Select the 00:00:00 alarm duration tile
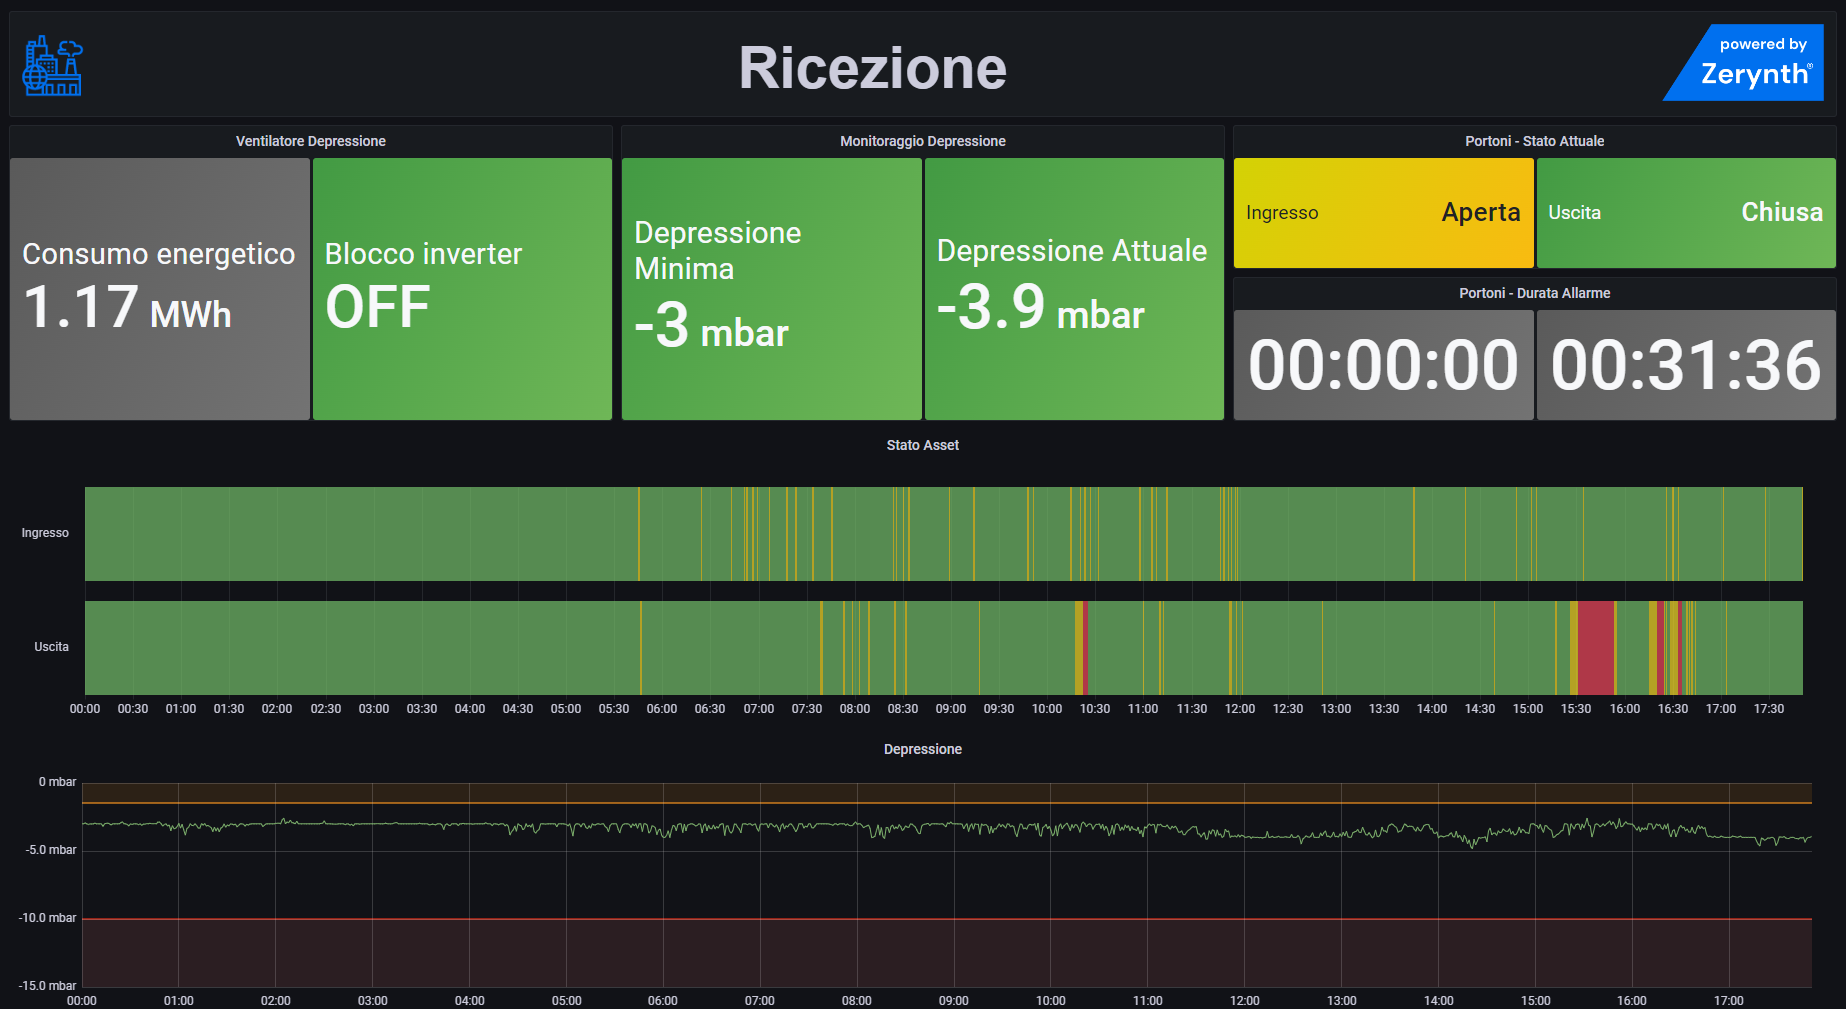The image size is (1846, 1009). (x=1383, y=365)
